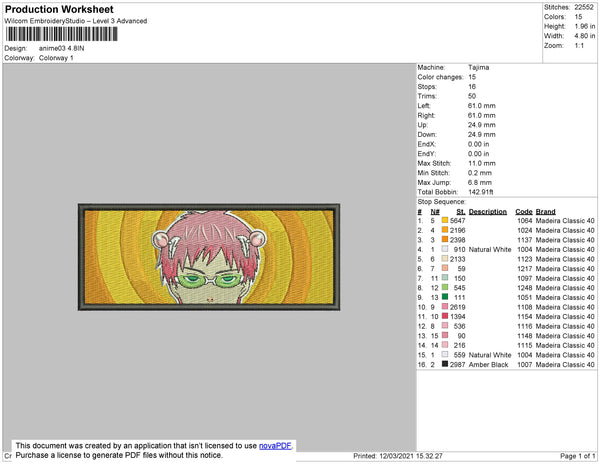Screen dimensions: 600x464
Task: Choose the peach swatch for code 1217
Action: 445,268
